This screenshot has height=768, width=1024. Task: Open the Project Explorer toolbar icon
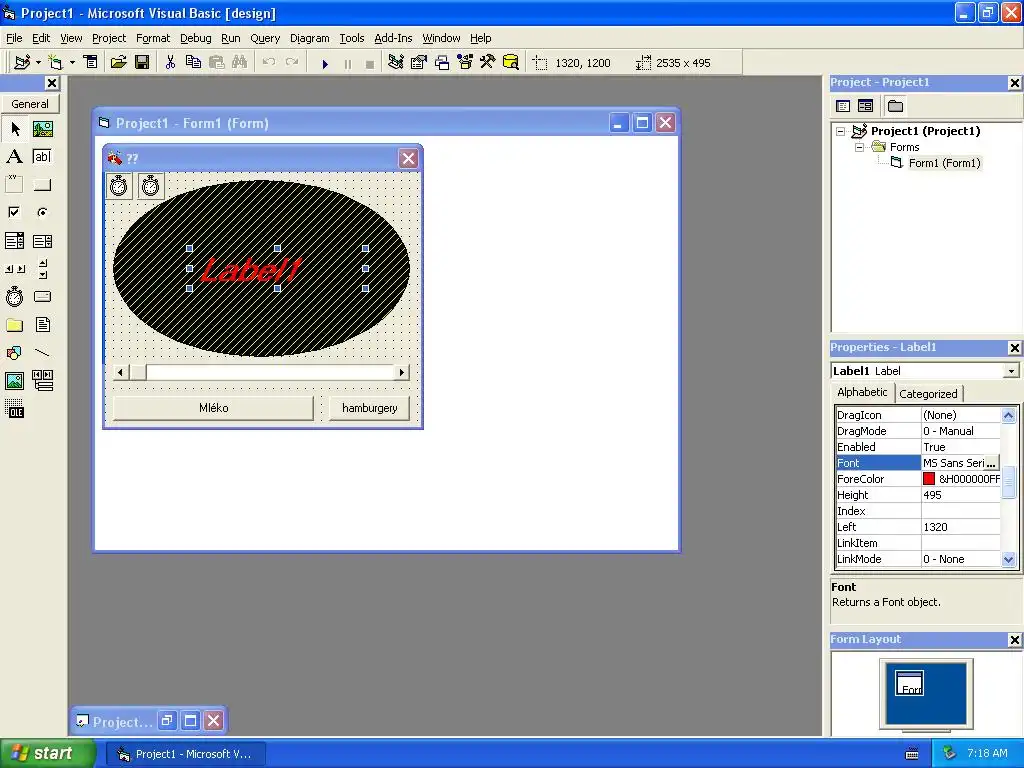(396, 63)
